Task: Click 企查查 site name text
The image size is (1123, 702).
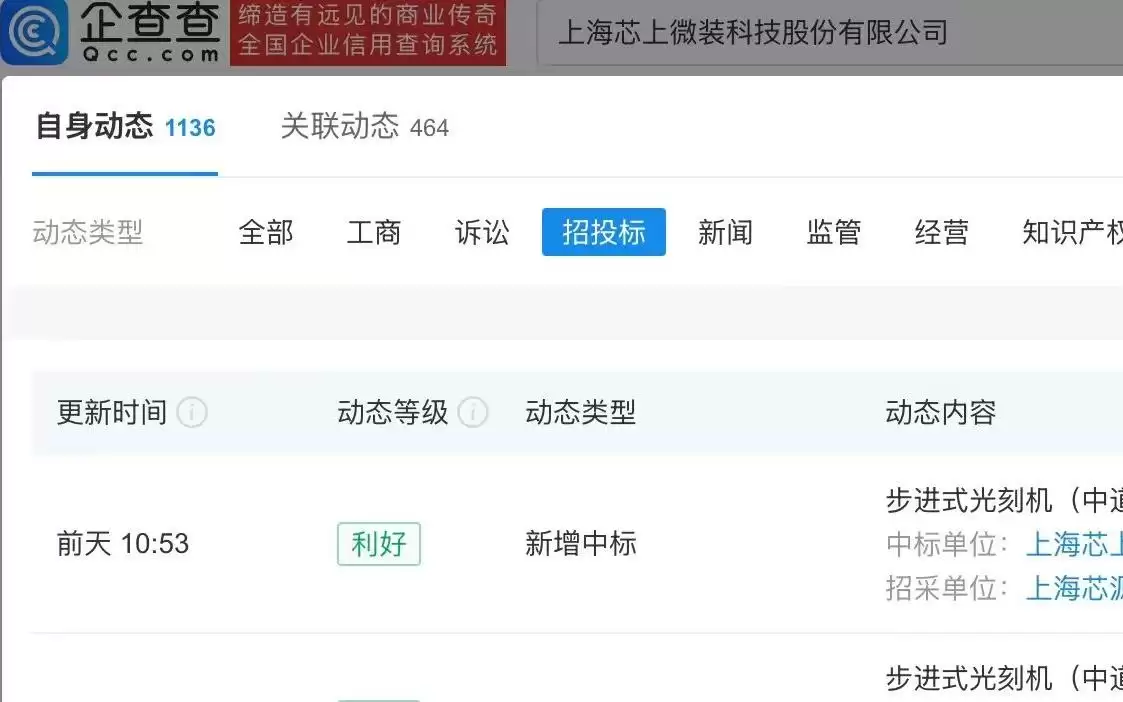Action: pos(150,21)
